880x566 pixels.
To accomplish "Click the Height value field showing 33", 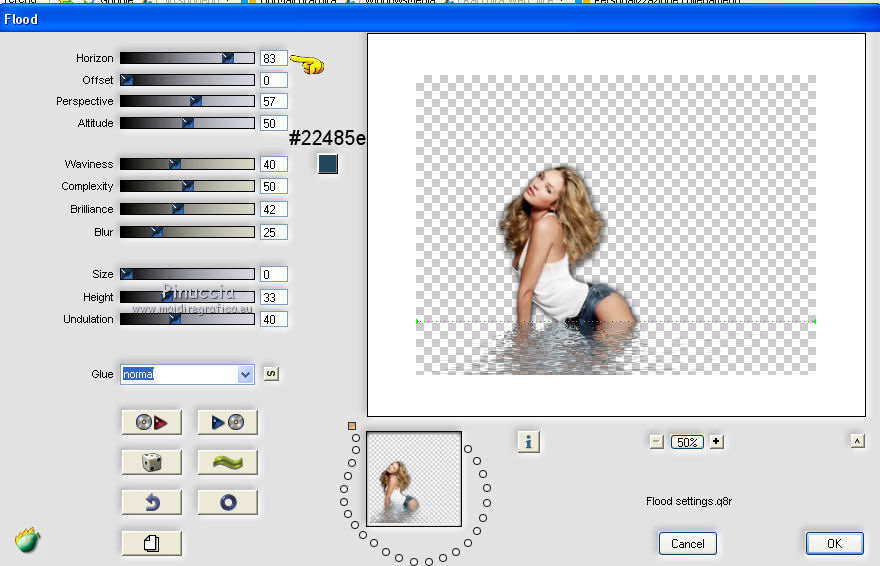I will click(x=274, y=297).
